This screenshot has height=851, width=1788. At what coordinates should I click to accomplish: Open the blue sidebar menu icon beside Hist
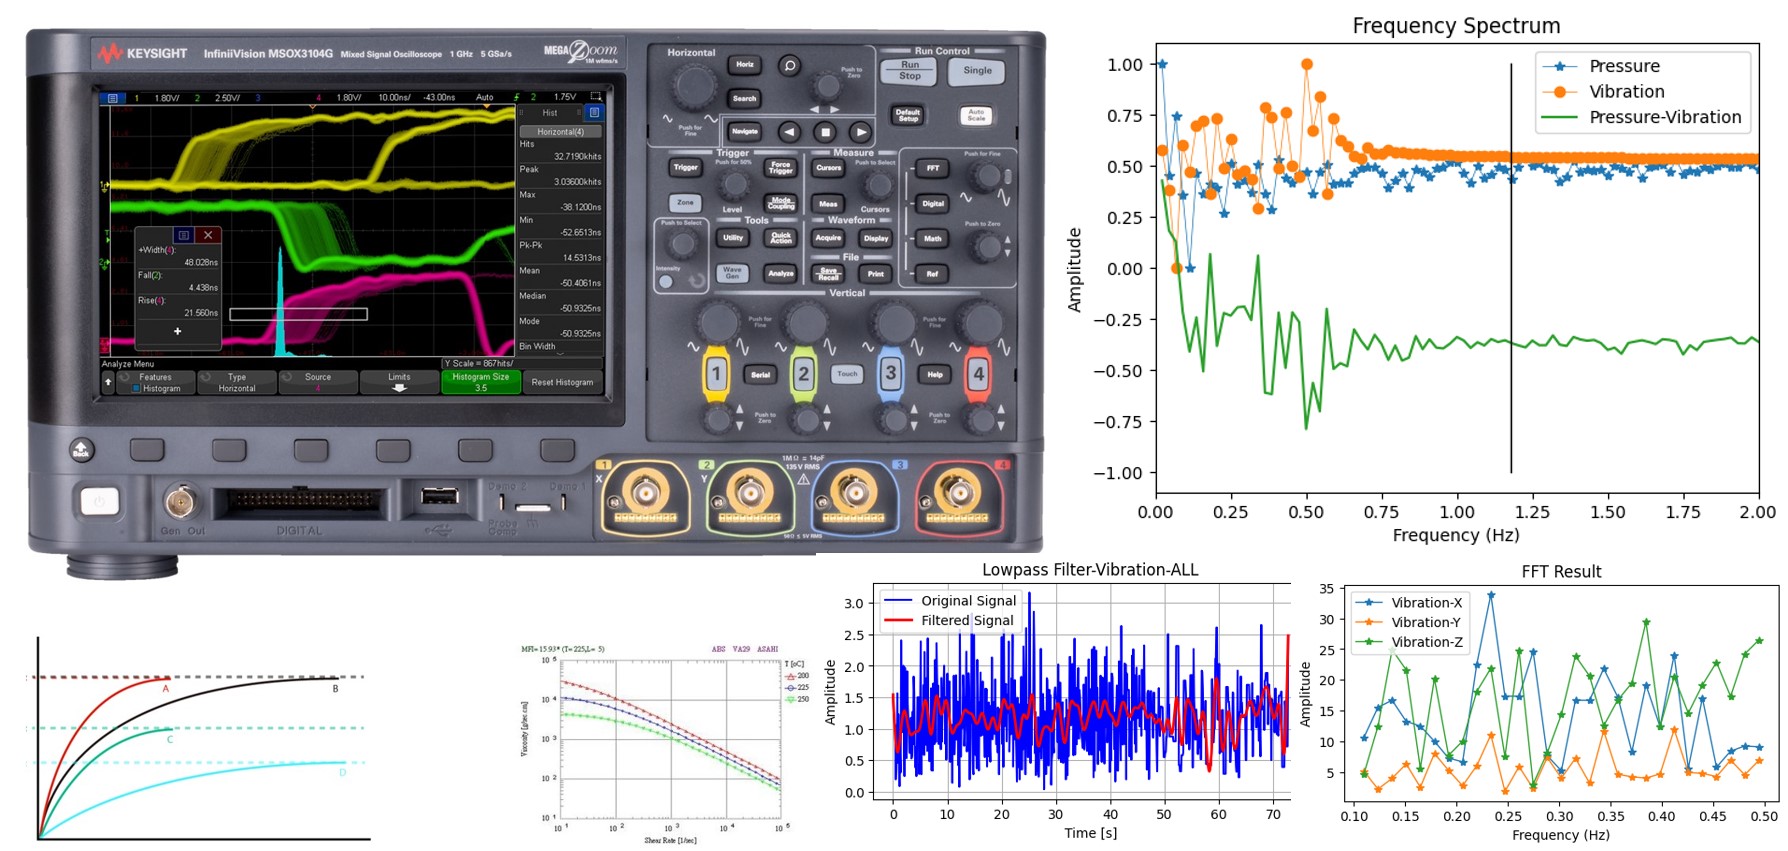(594, 113)
